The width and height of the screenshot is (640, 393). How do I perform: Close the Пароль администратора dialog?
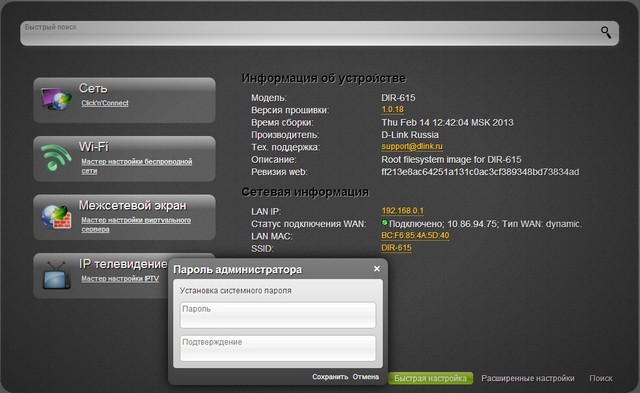(377, 269)
